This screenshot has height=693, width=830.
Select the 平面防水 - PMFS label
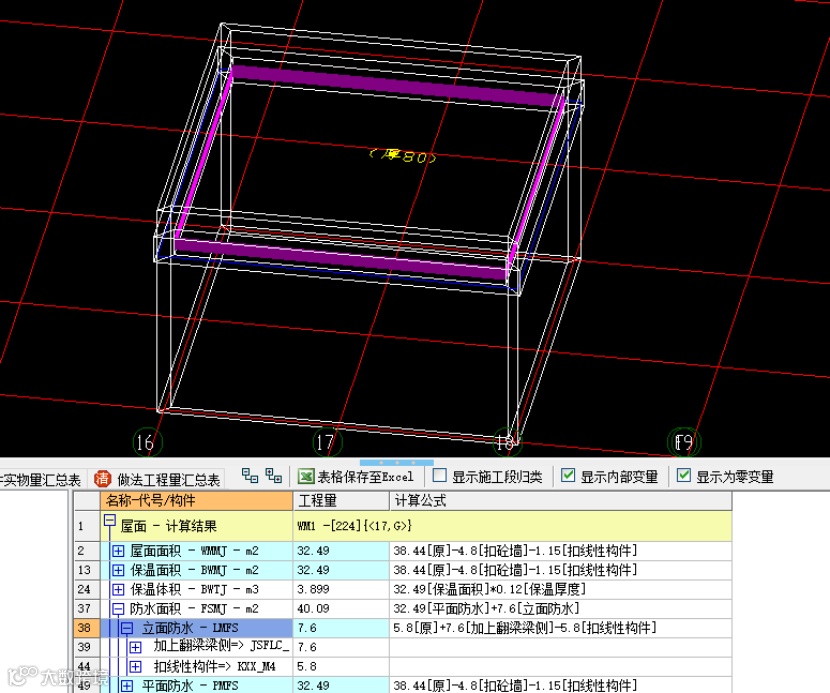tap(190, 686)
